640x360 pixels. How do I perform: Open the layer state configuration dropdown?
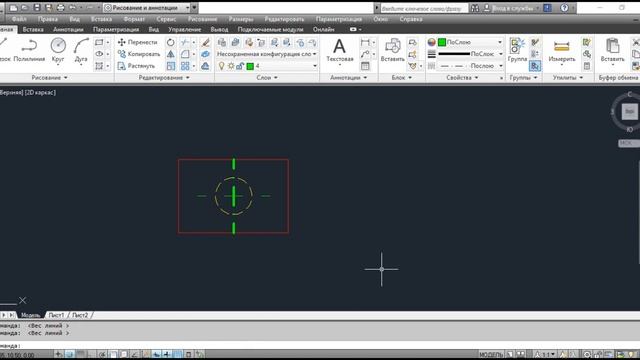click(267, 54)
